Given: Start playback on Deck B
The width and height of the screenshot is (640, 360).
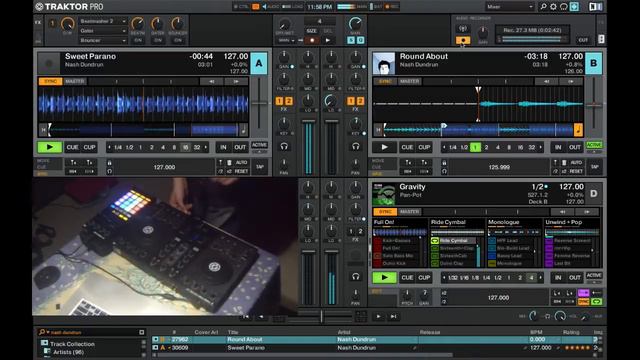Looking at the screenshot, I should (x=384, y=147).
